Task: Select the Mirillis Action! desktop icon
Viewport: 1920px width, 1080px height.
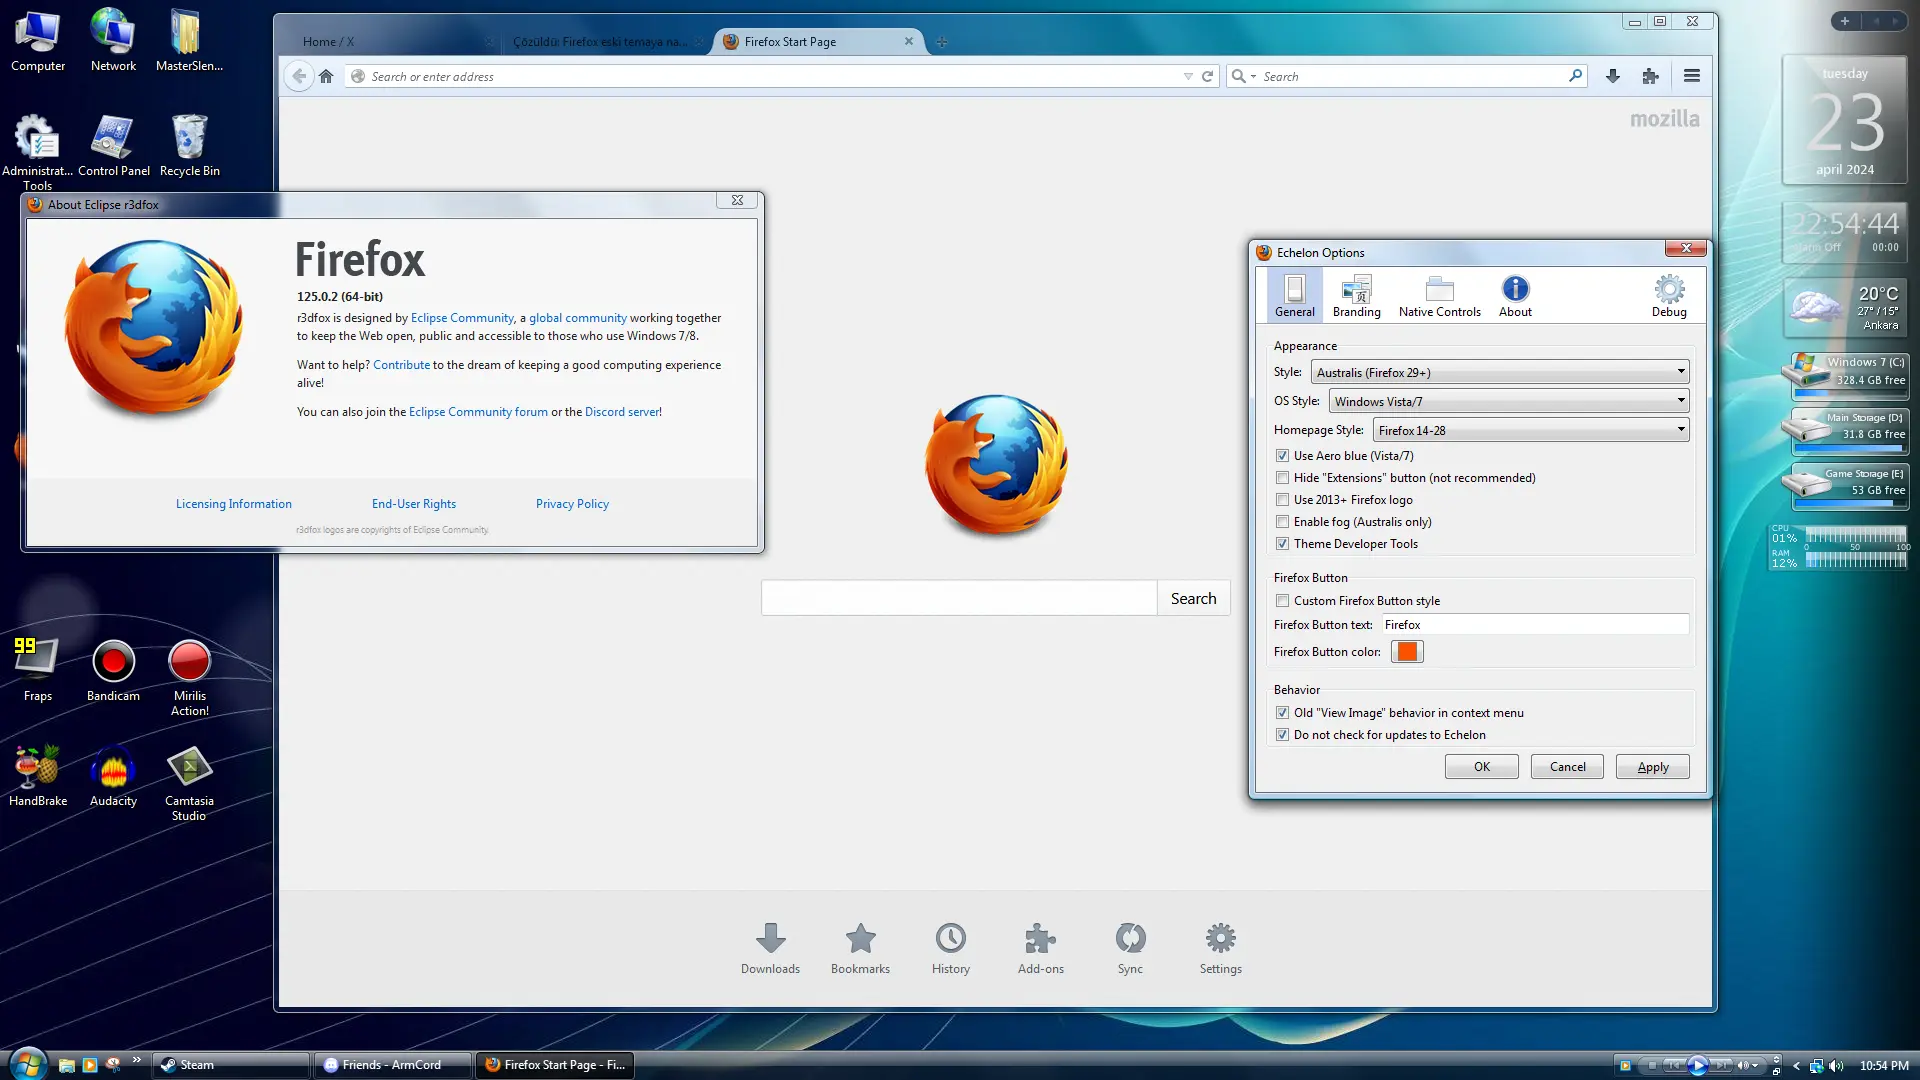Action: pyautogui.click(x=190, y=678)
